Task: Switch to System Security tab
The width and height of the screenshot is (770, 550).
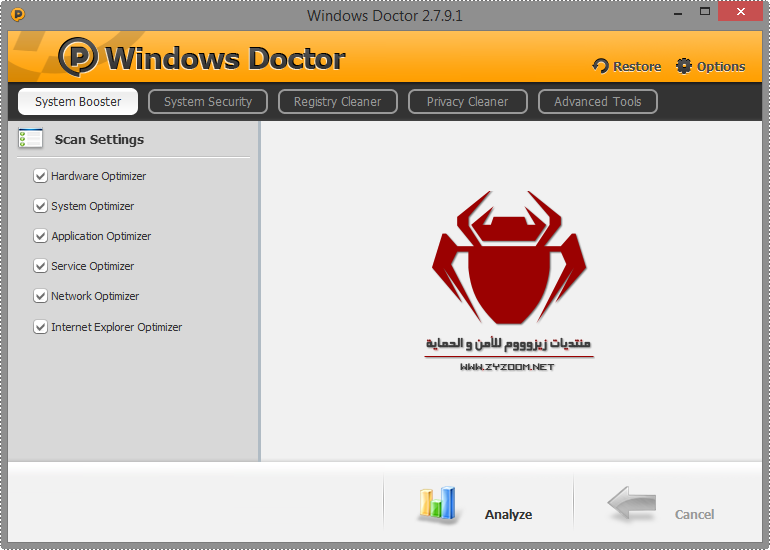Action: tap(208, 102)
